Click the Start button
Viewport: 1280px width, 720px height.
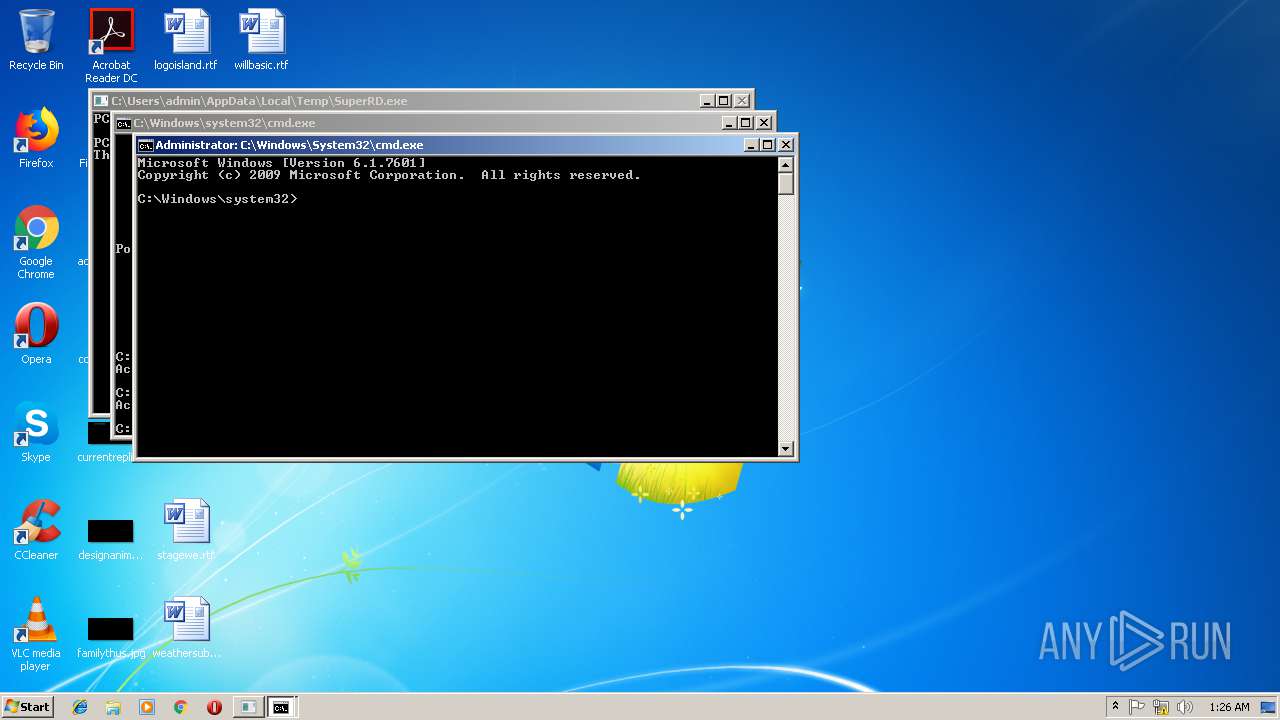27,706
